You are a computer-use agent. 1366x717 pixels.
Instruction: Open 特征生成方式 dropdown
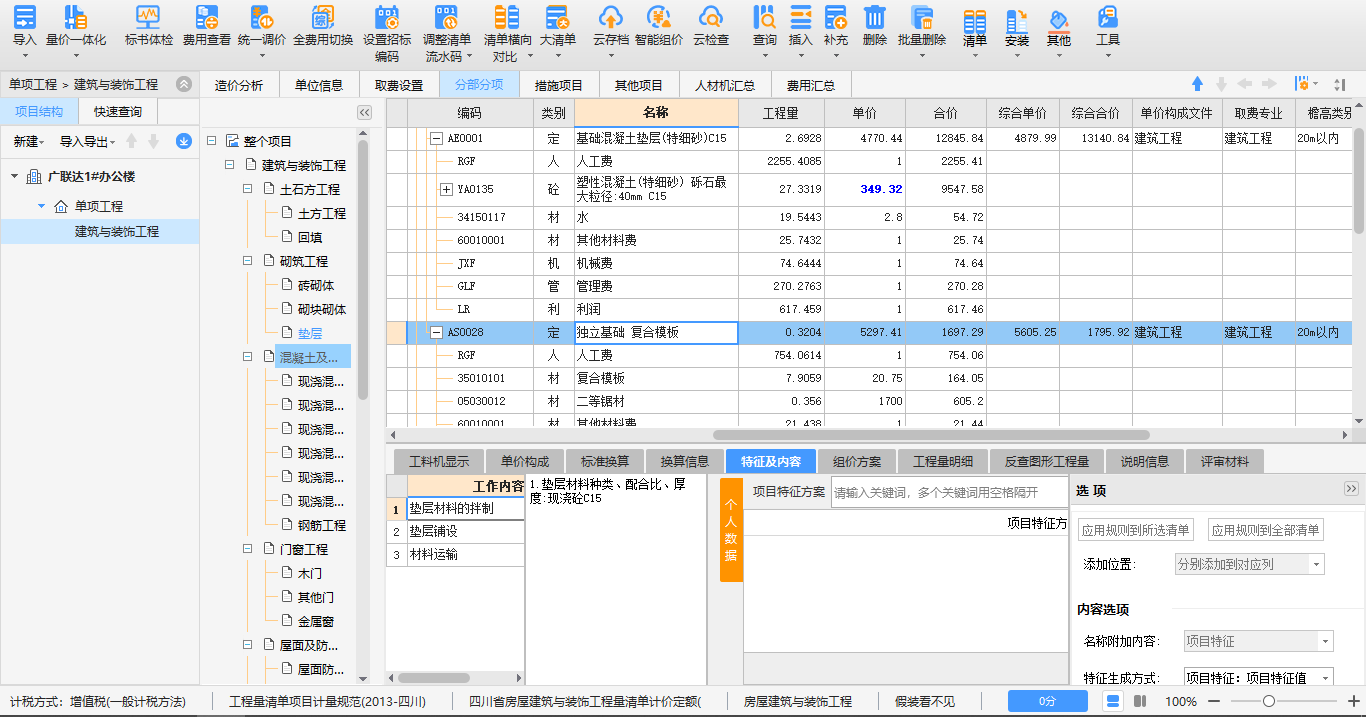1259,678
